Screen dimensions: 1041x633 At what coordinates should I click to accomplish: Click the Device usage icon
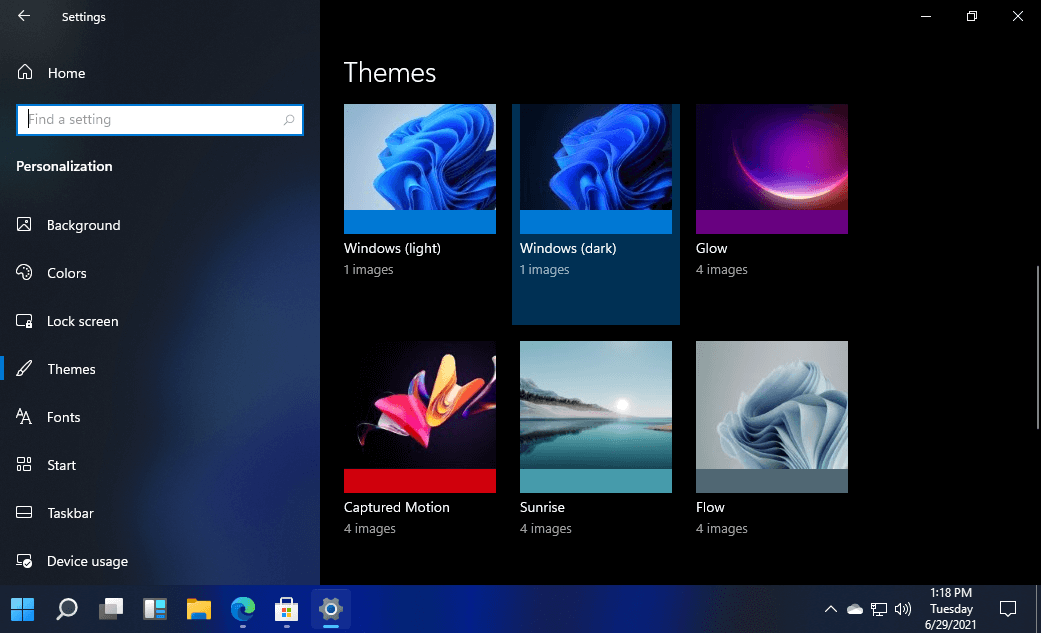coord(24,561)
